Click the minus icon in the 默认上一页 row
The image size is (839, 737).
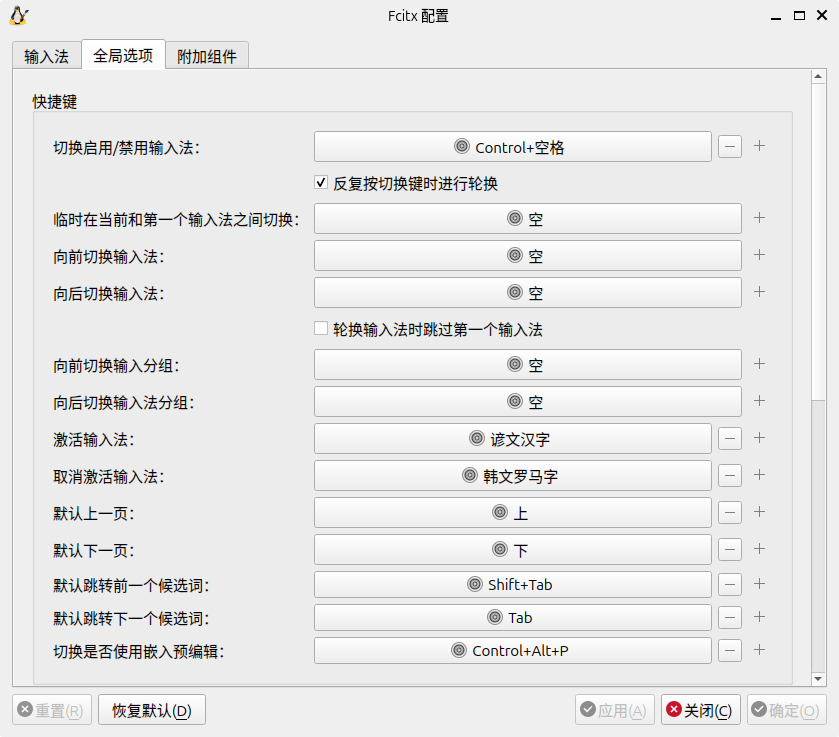(730, 513)
